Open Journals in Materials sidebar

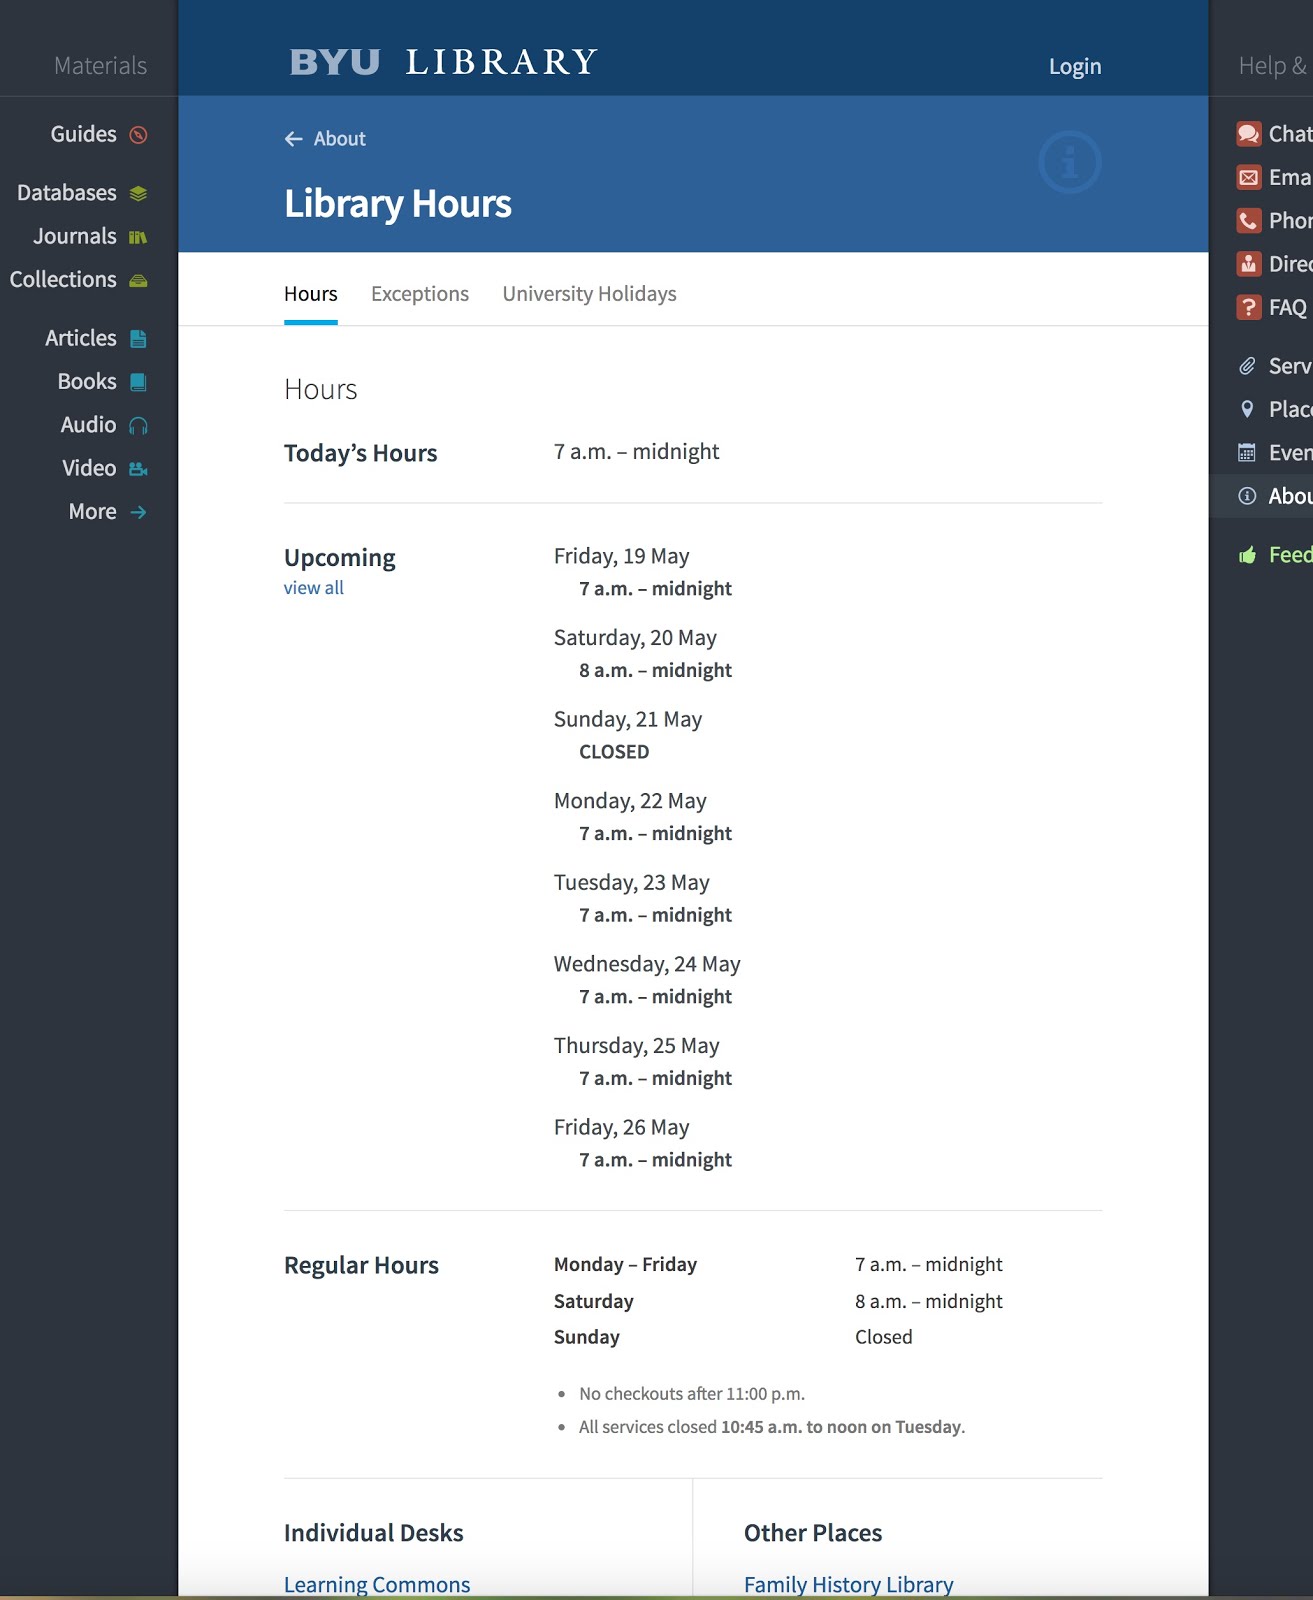[x=75, y=236]
